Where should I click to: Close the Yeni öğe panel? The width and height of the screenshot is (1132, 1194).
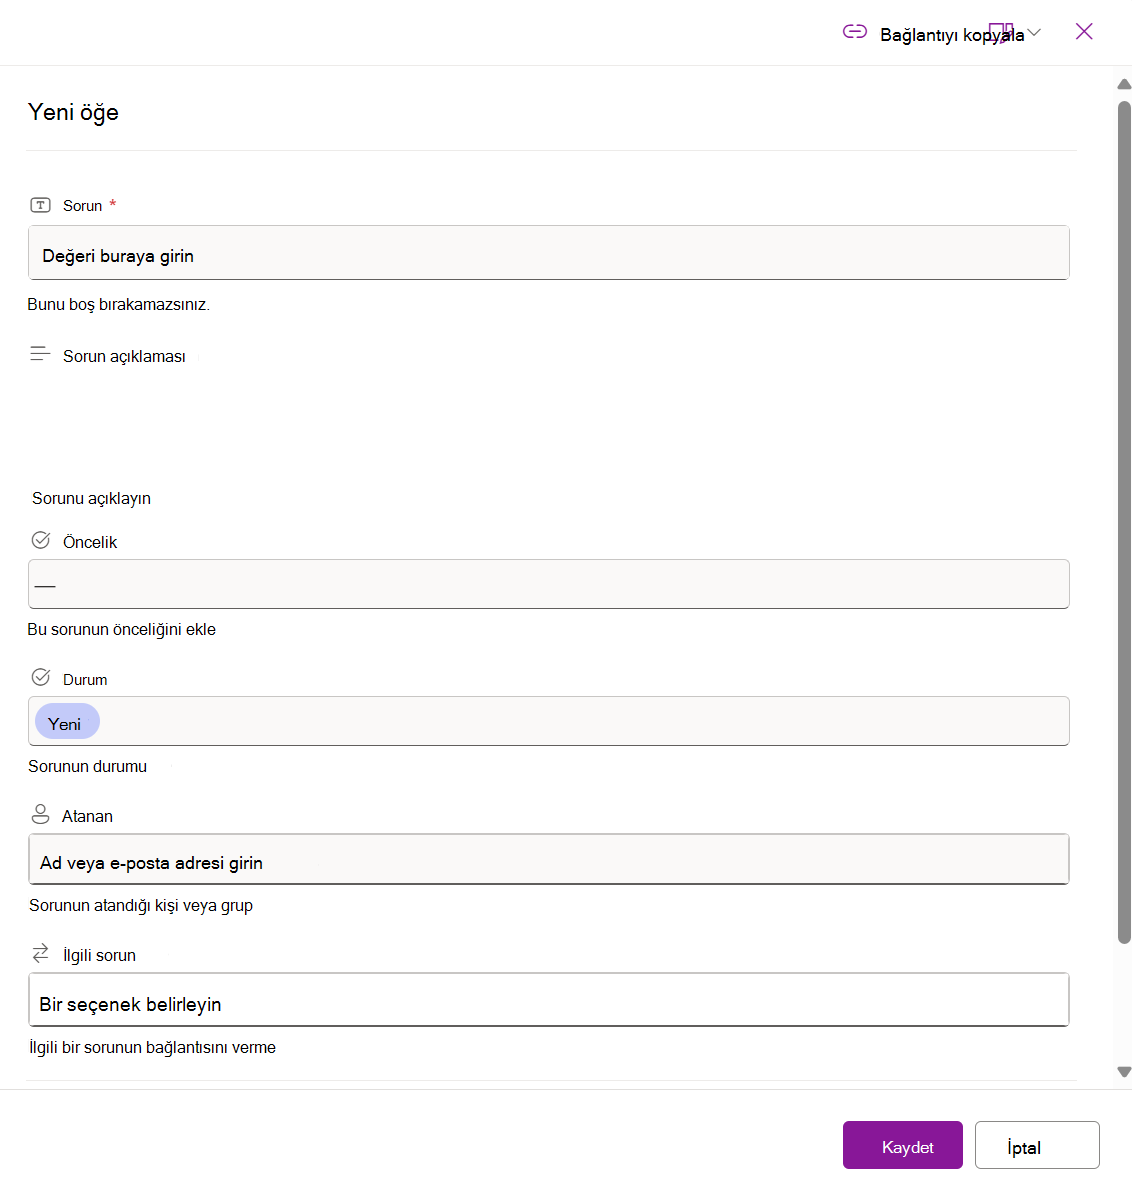click(x=1084, y=31)
